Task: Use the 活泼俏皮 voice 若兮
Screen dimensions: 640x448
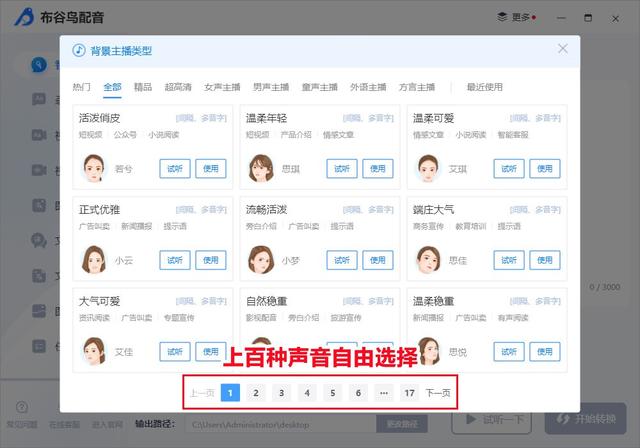Action: [211, 169]
